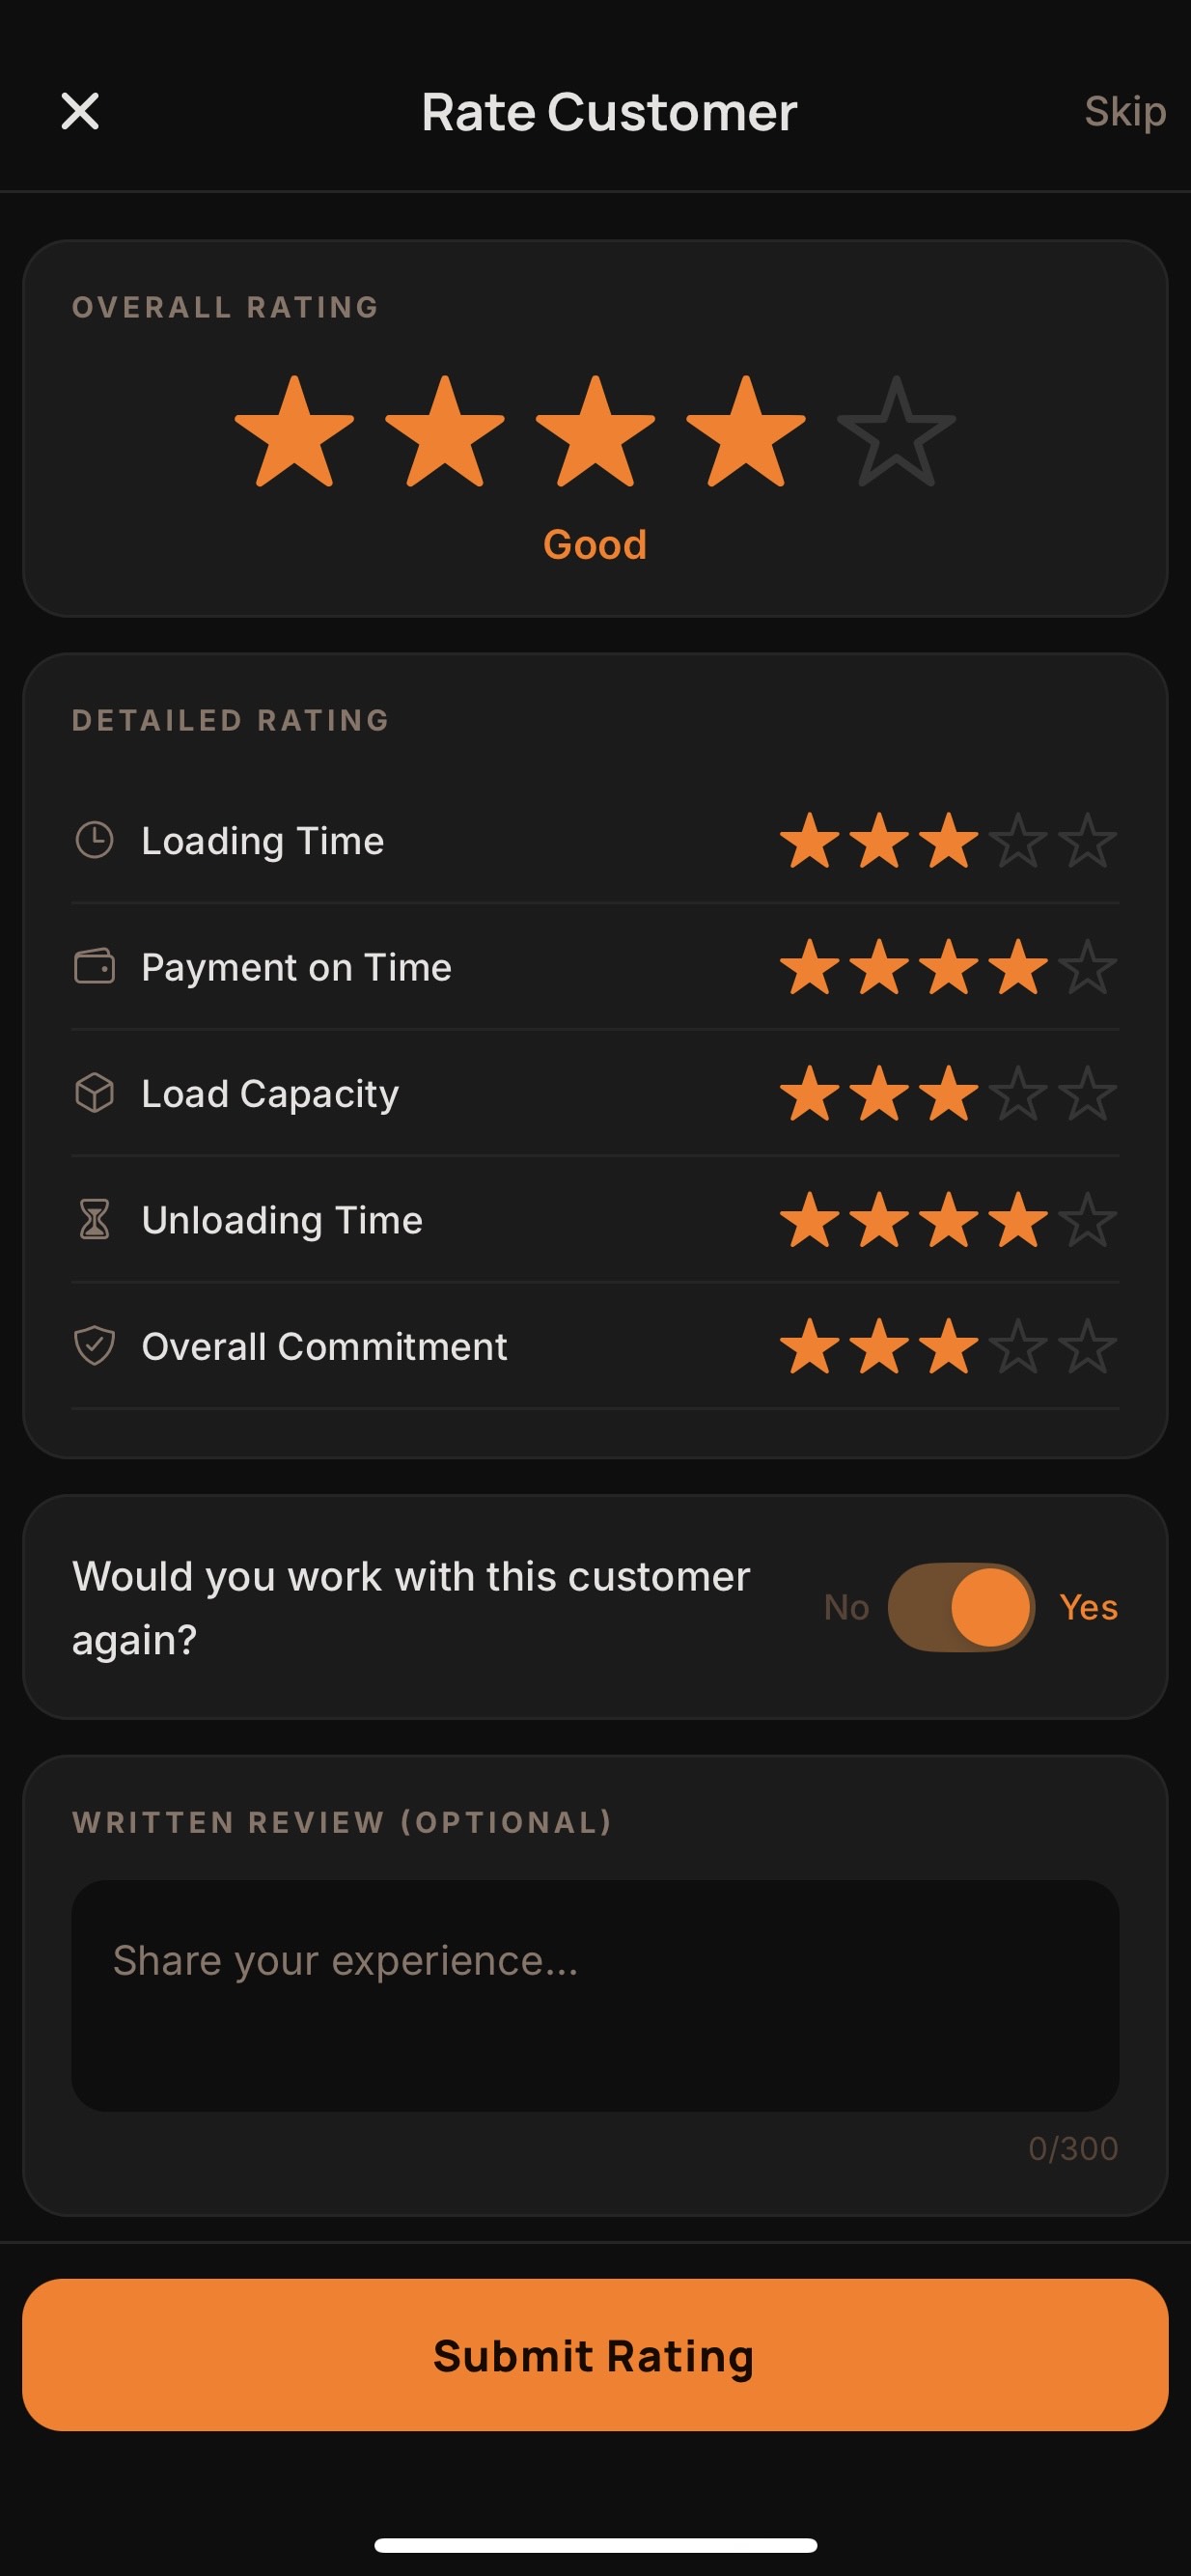Rate Payment on Time five stars

click(1087, 967)
